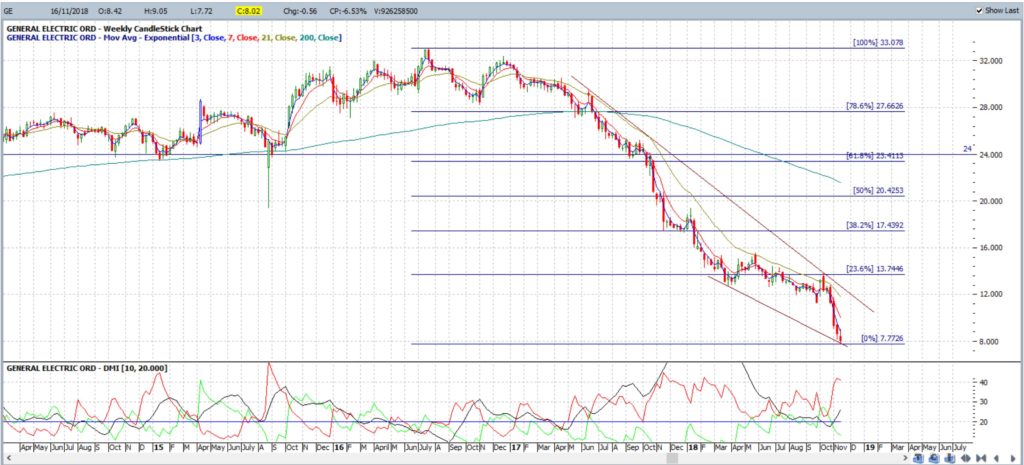Click the '17' year marker on time axis
The width and height of the screenshot is (1024, 465).
pyautogui.click(x=515, y=447)
